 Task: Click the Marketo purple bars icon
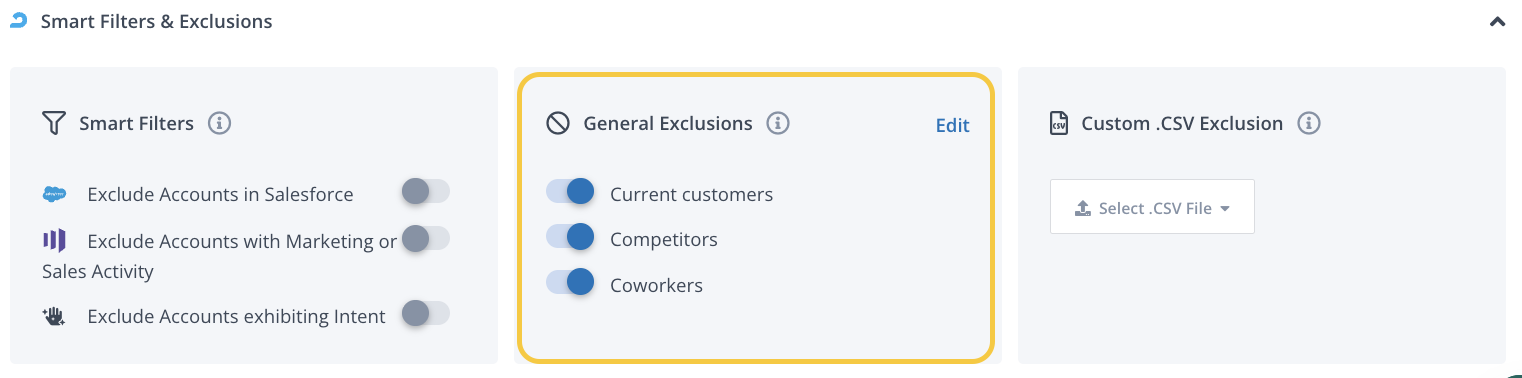click(x=54, y=240)
